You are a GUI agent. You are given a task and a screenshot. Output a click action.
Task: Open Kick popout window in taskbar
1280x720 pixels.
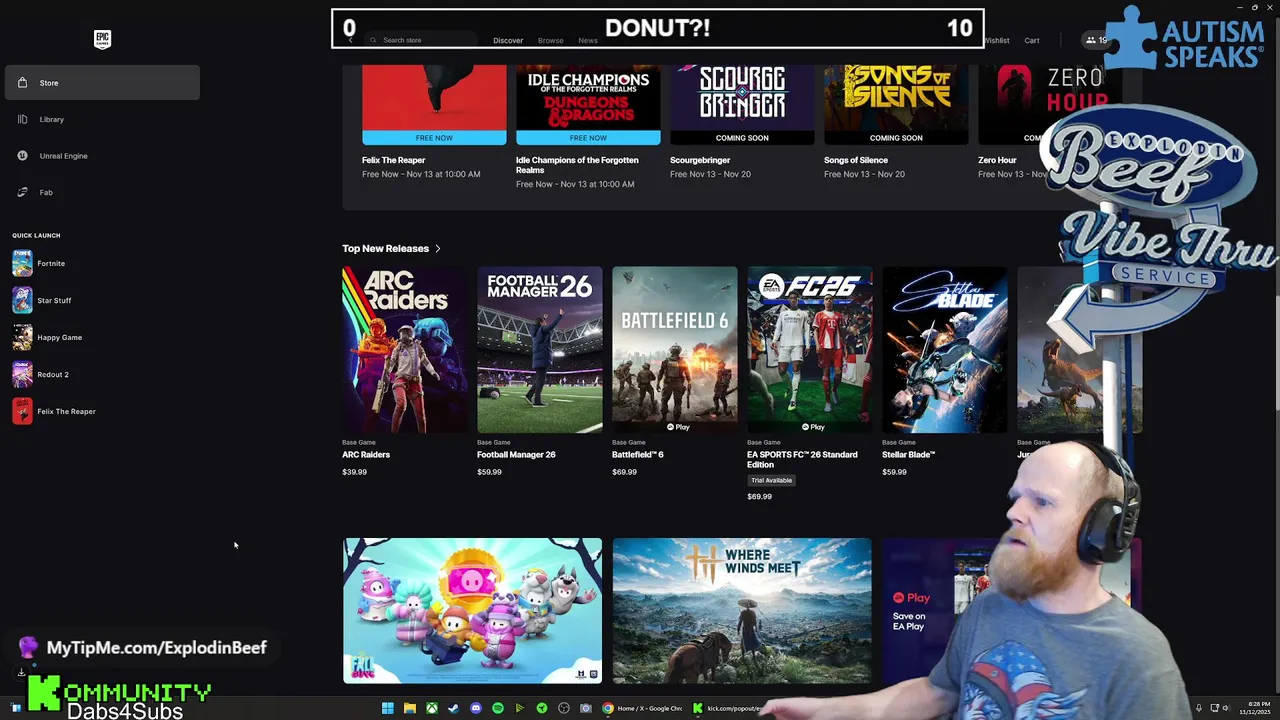click(728, 708)
